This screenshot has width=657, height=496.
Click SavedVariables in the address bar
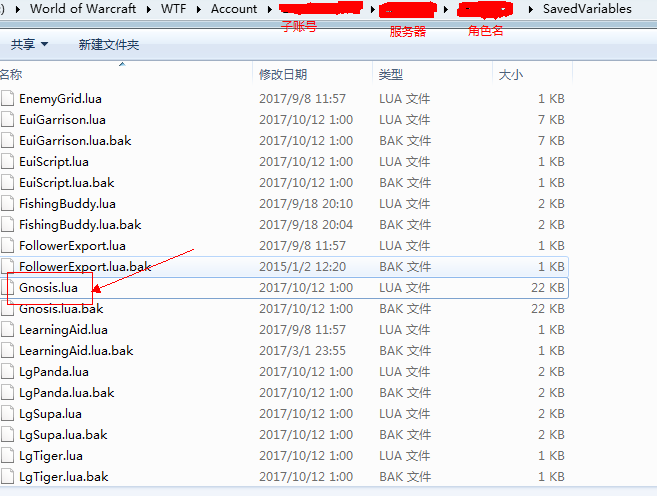(587, 8)
